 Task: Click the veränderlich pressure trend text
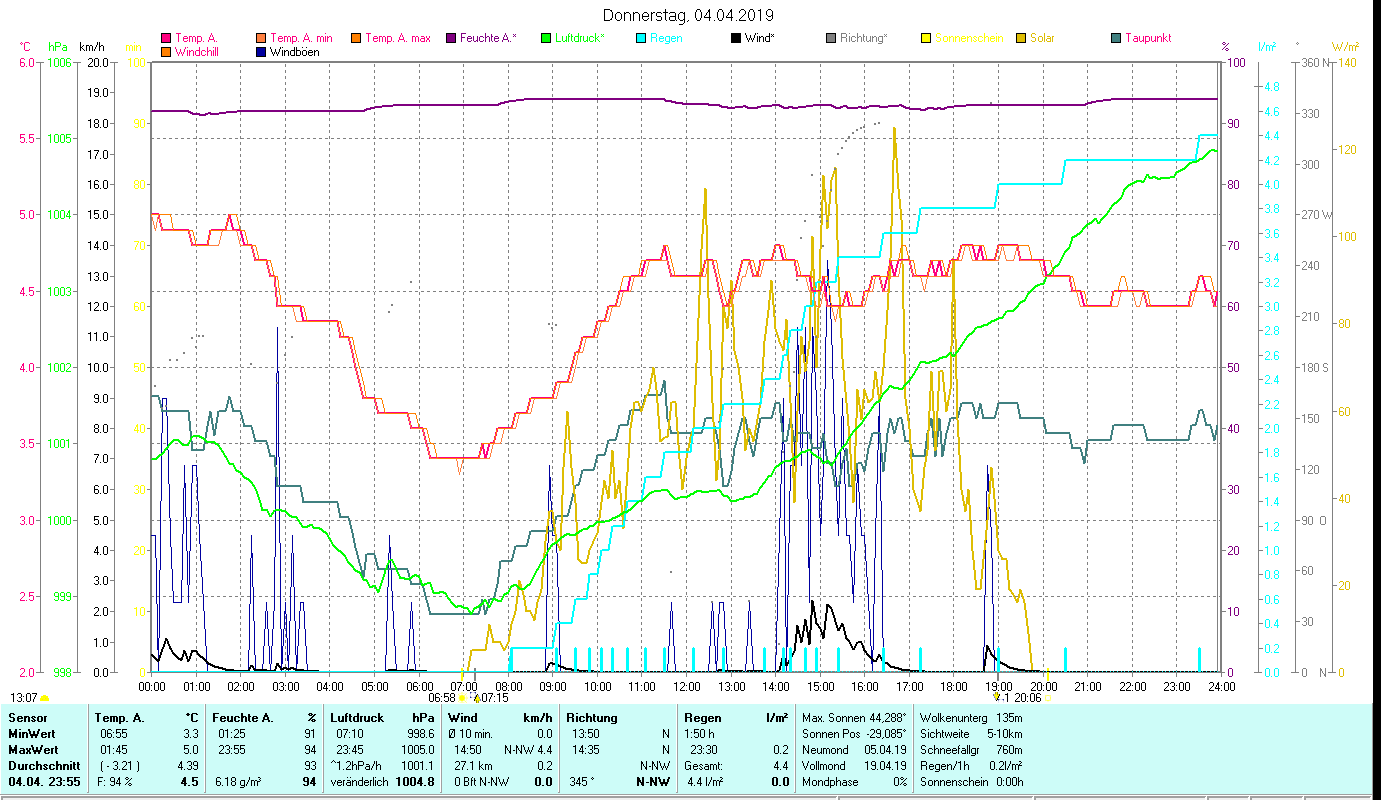coord(359,782)
